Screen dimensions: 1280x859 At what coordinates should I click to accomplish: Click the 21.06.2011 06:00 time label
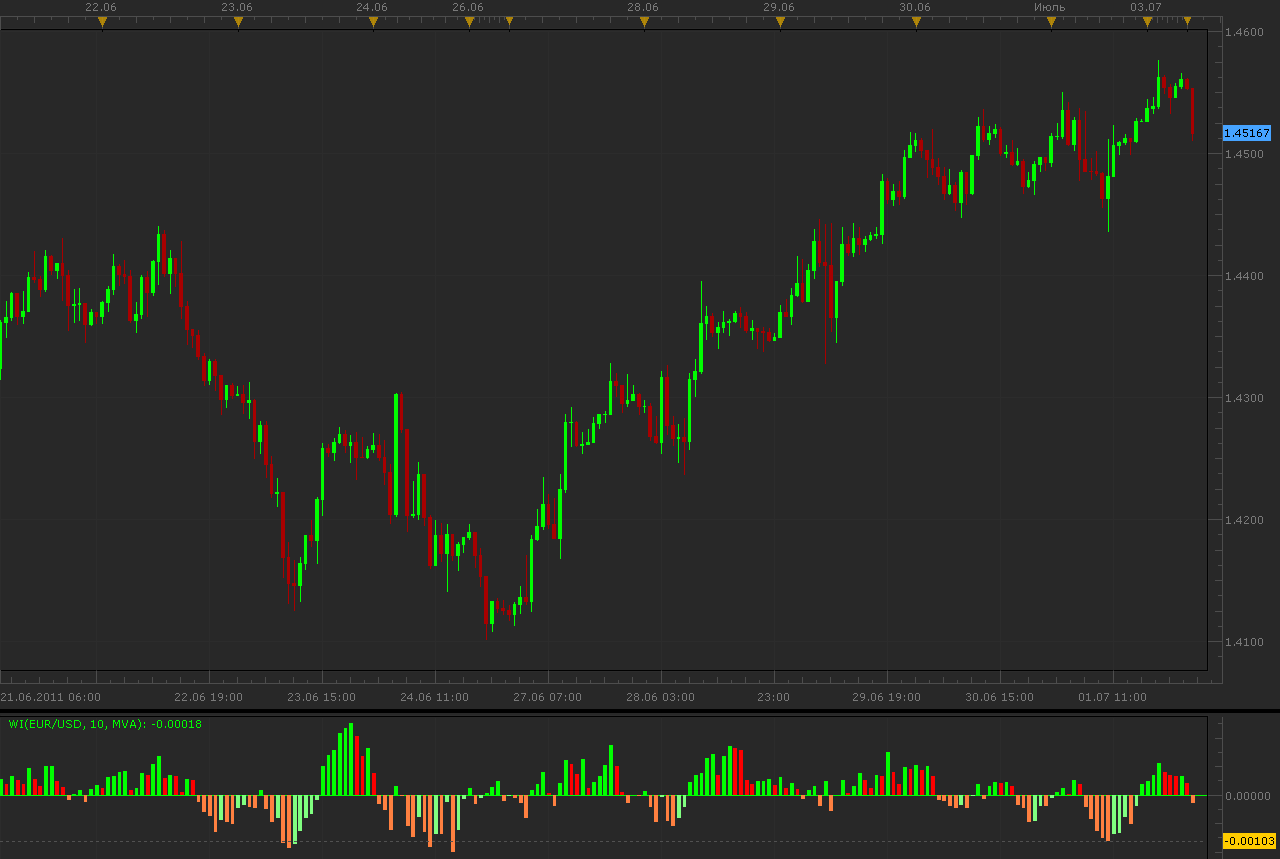(x=51, y=697)
